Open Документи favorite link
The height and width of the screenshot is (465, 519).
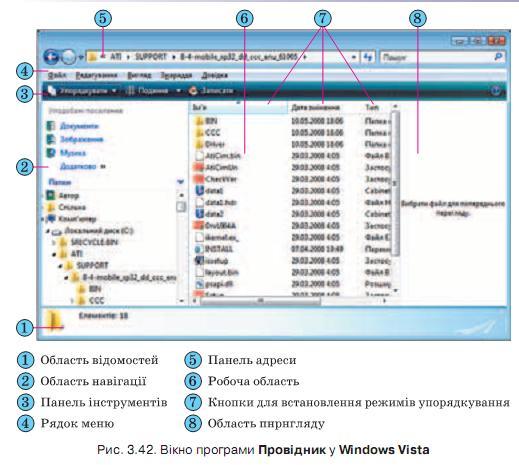[79, 126]
